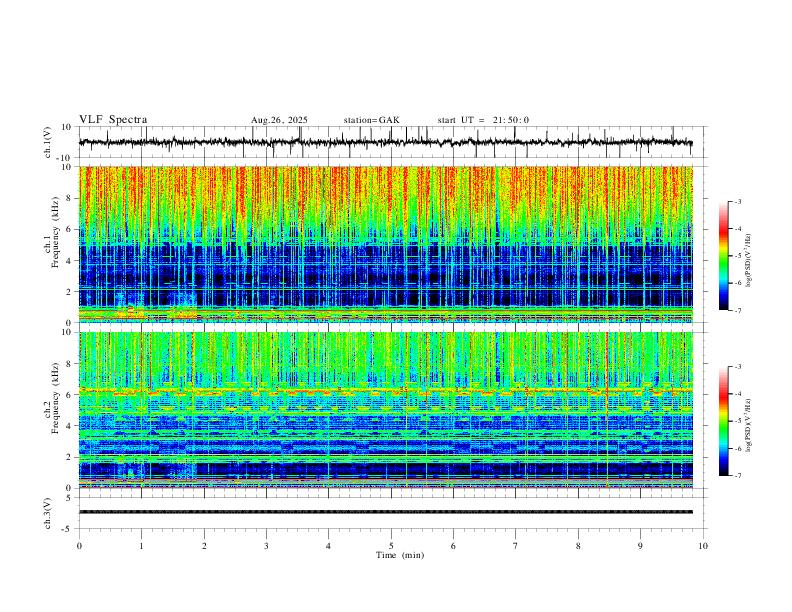Click the ch.3 voltage trace band
Viewport: 792px width, 612px height.
[385, 512]
